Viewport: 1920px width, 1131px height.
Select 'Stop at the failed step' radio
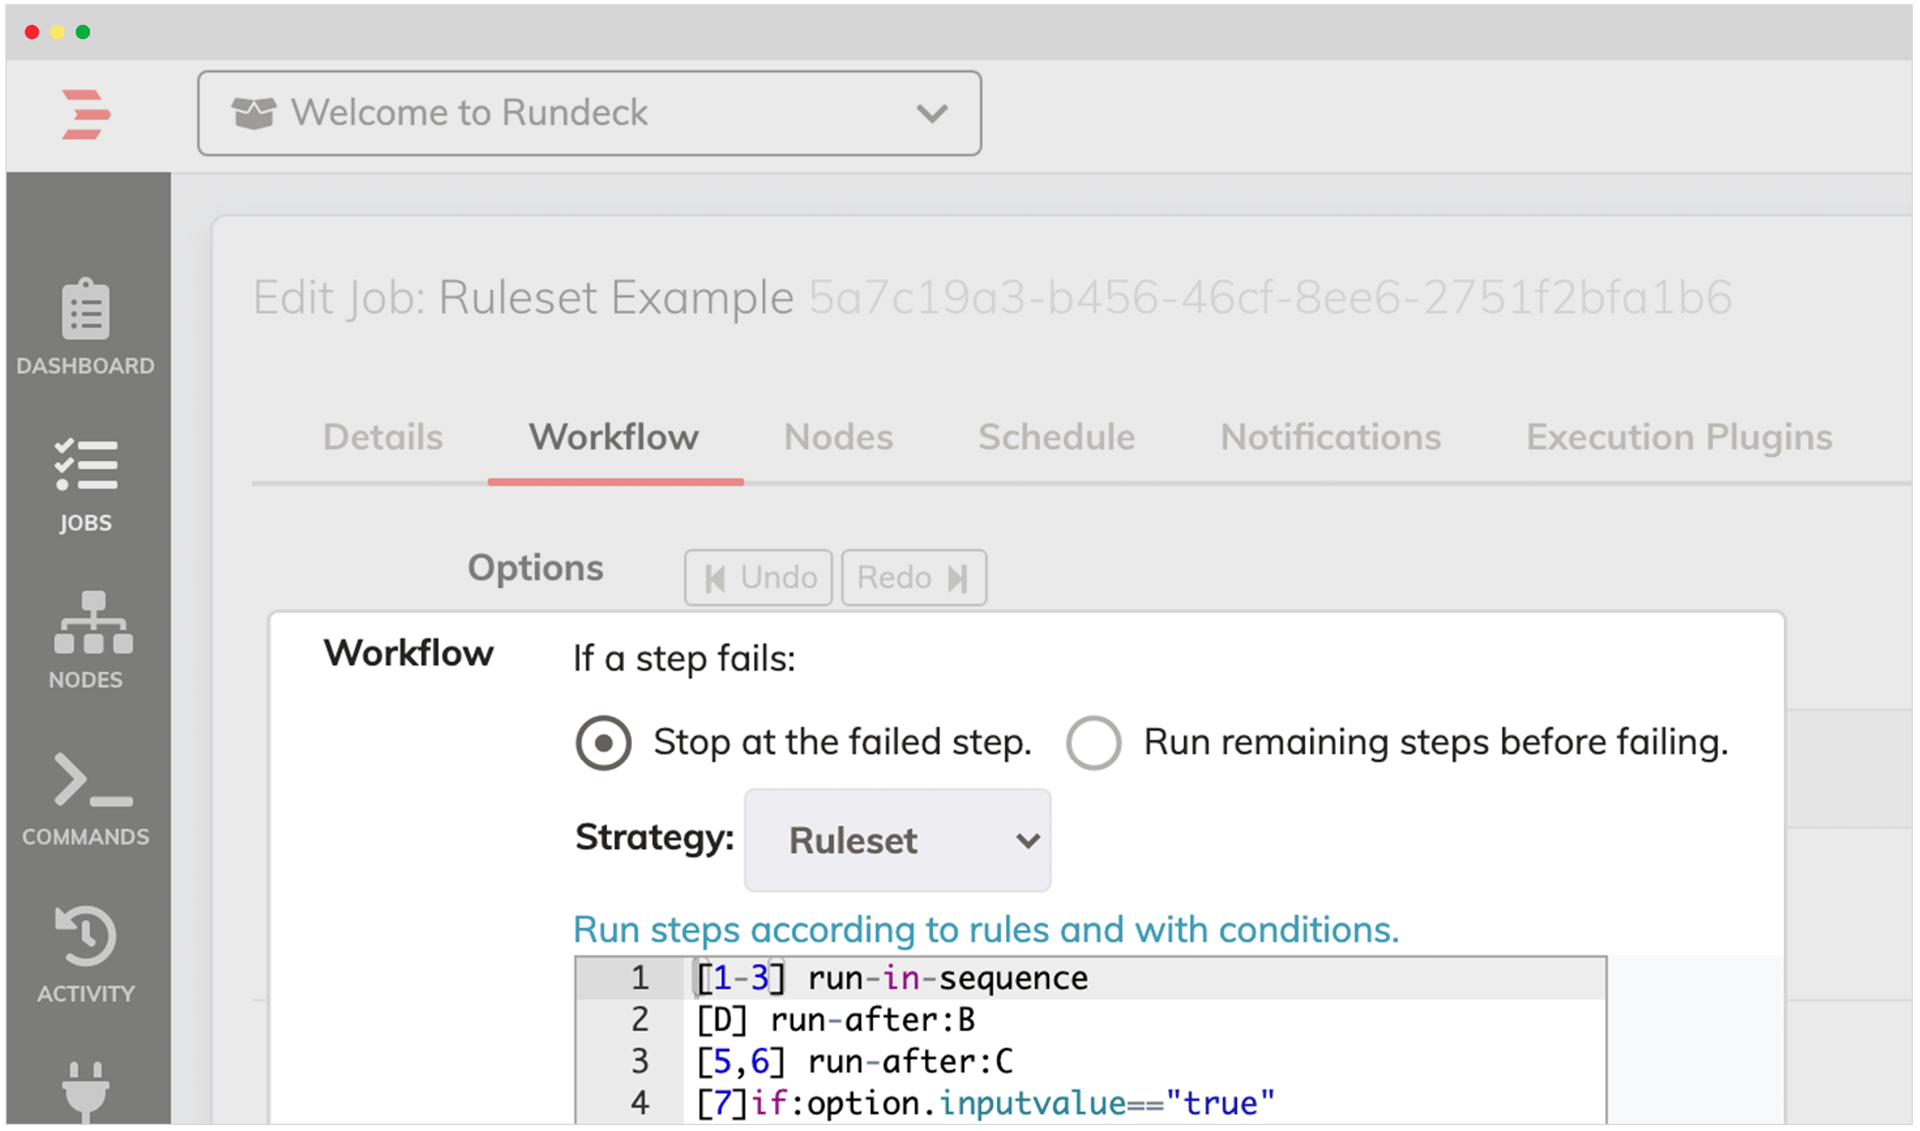coord(603,743)
